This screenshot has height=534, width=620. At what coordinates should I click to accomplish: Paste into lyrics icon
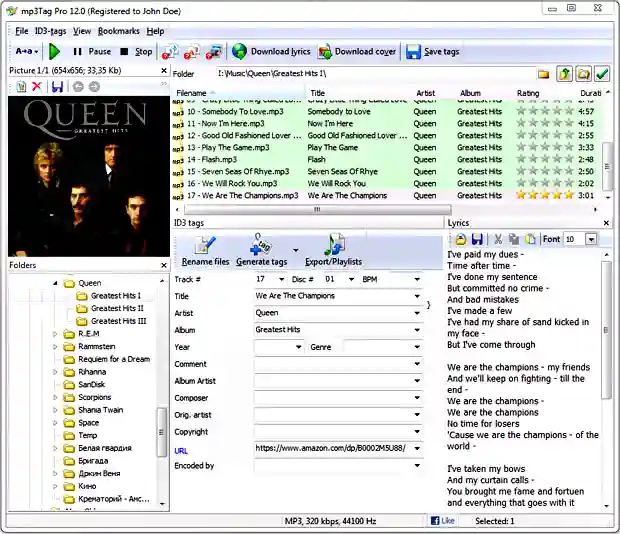click(530, 239)
